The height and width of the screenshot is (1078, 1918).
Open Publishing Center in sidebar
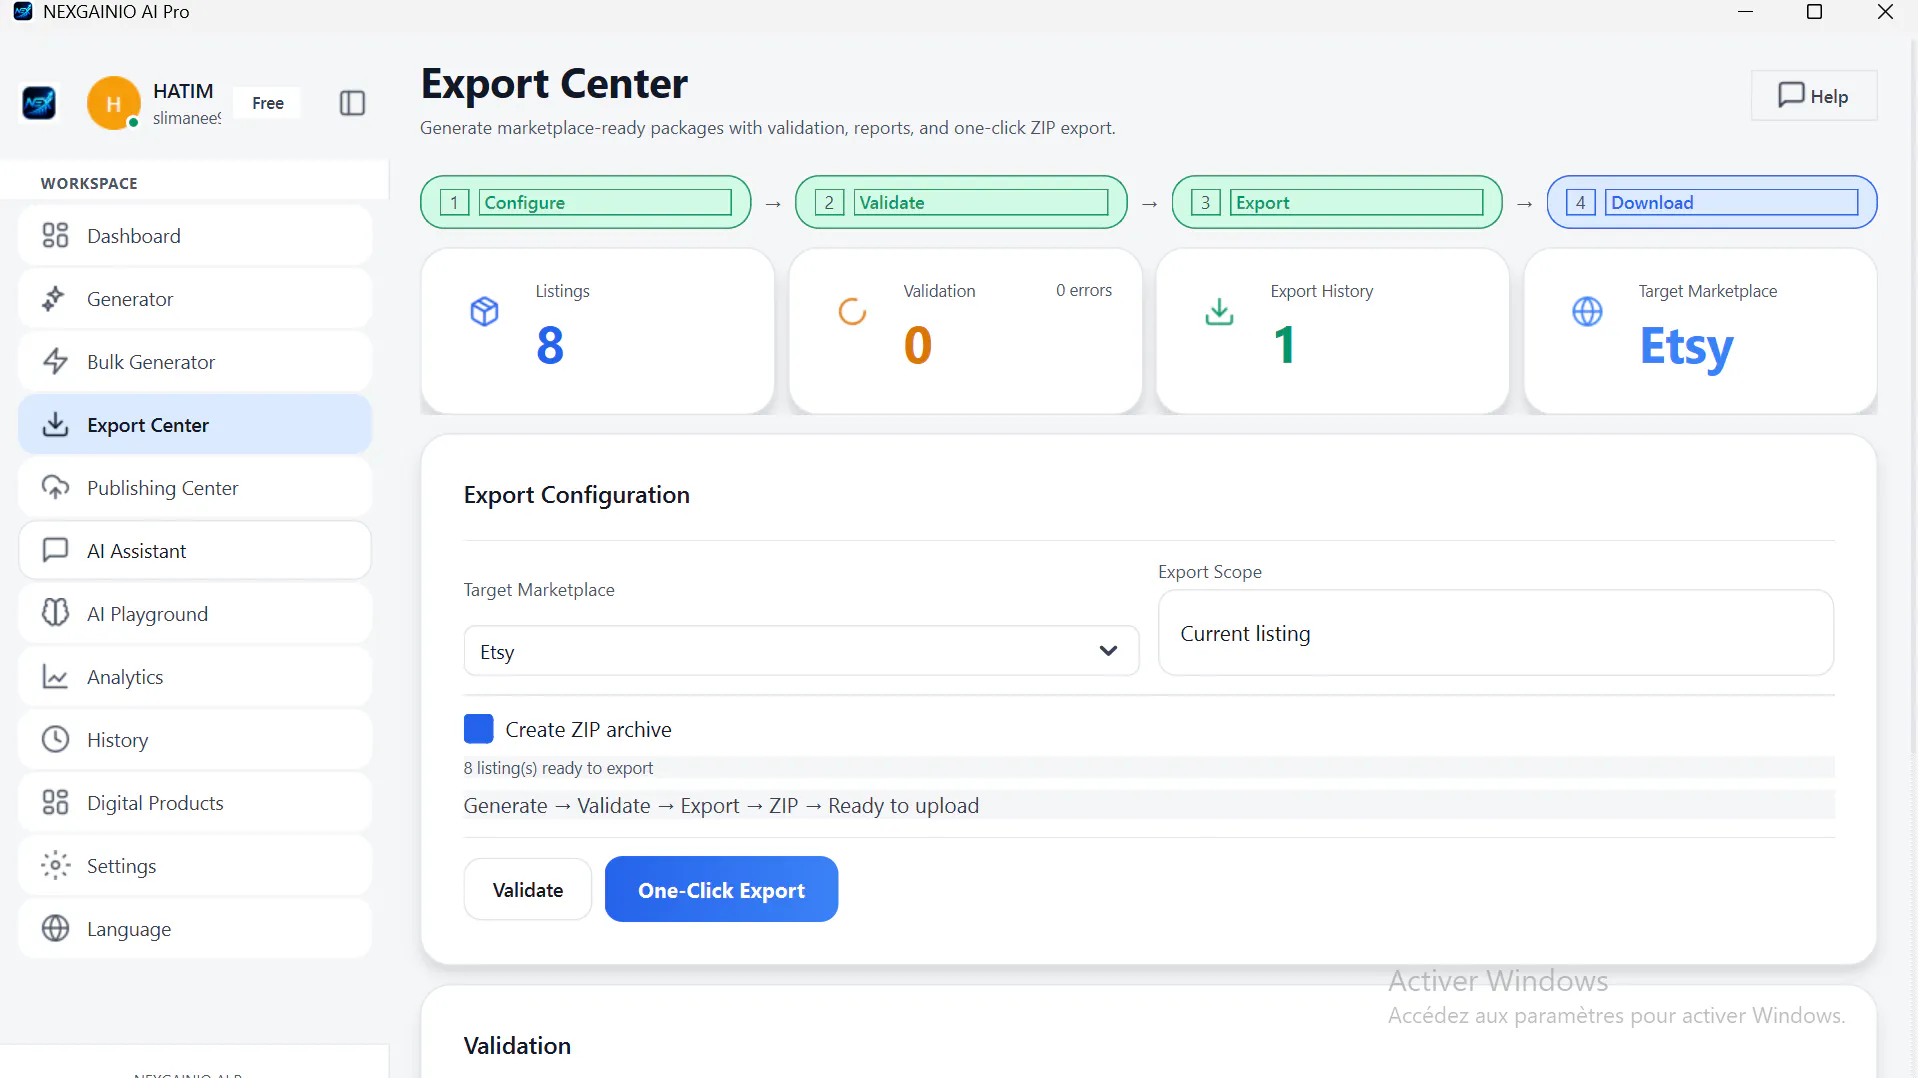coord(195,487)
